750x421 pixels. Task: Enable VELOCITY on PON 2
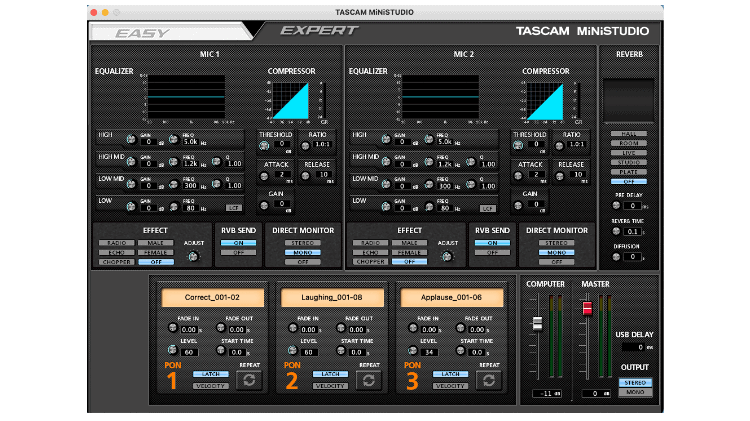[x=330, y=386]
